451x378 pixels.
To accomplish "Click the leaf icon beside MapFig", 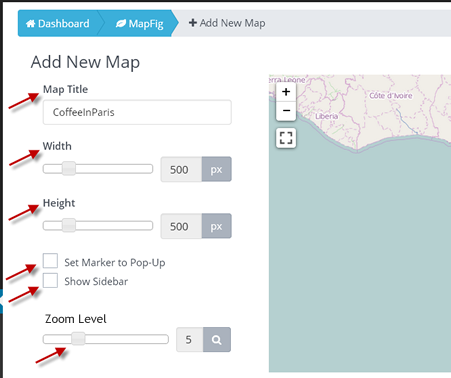I will click(121, 23).
